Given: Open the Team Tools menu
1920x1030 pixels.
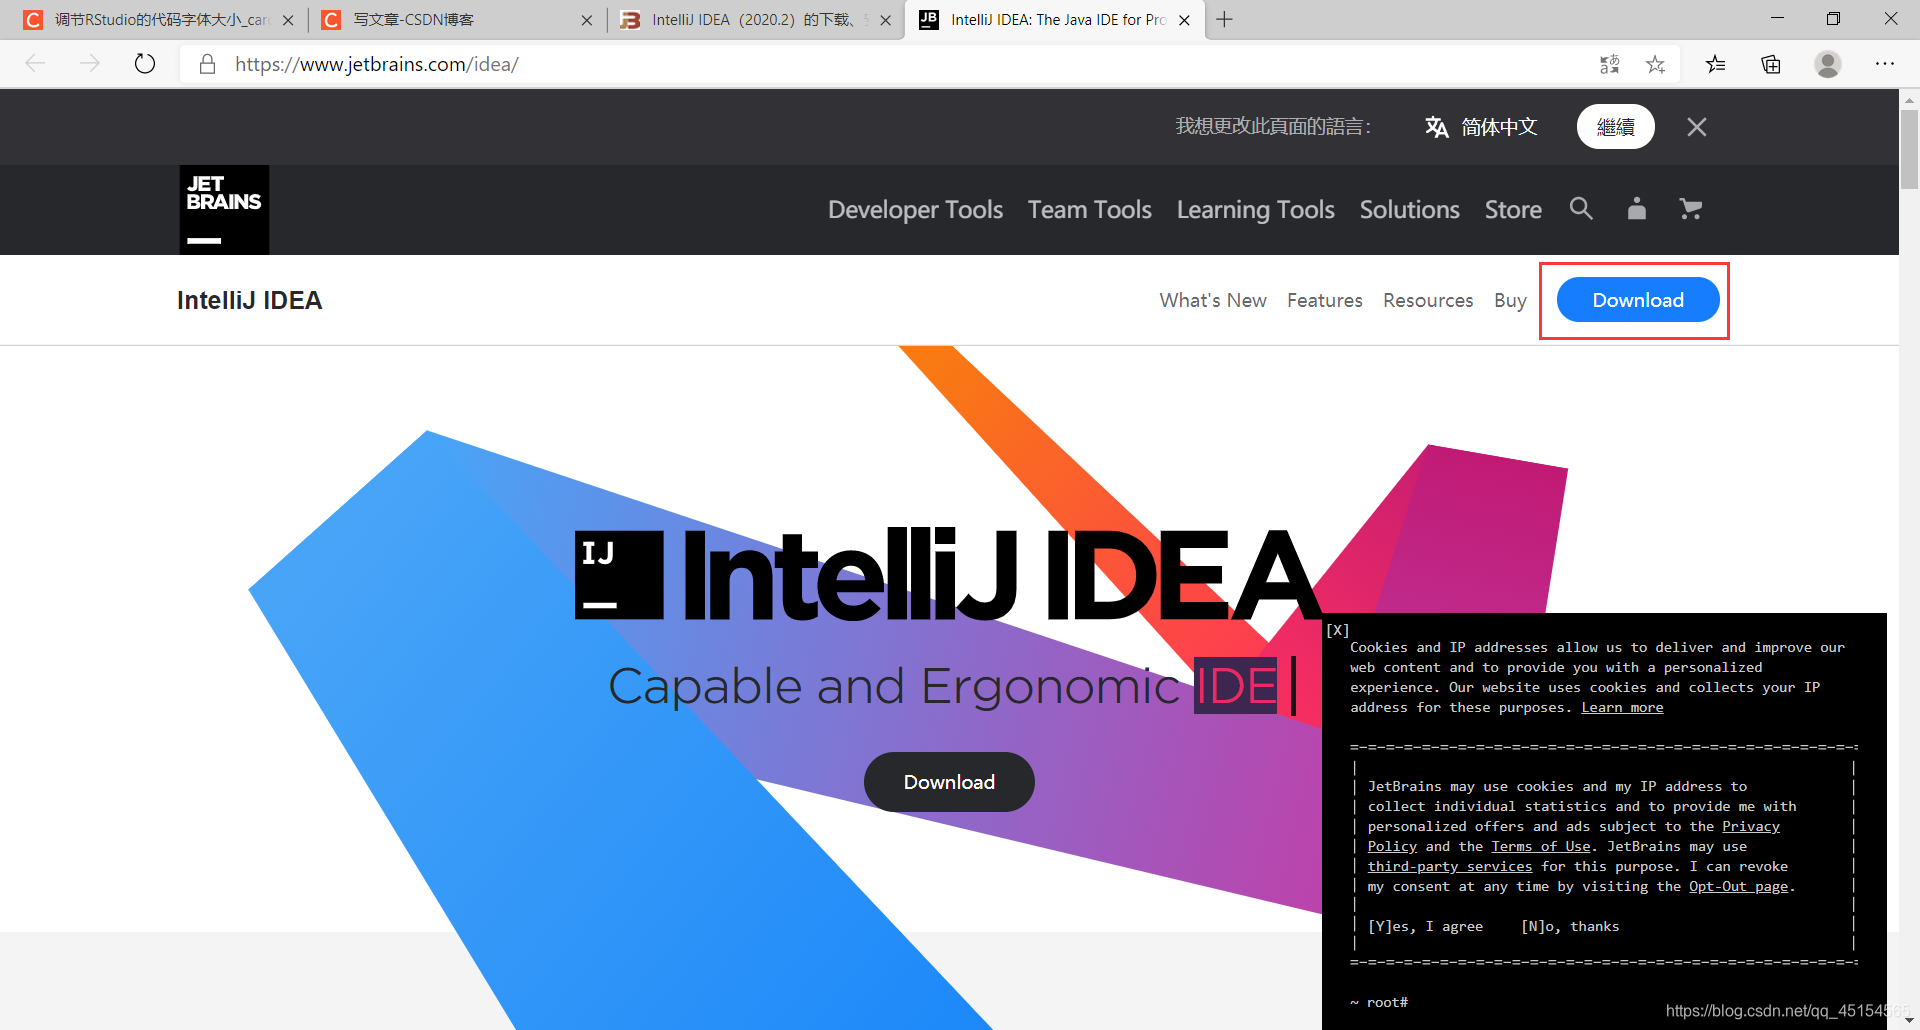Looking at the screenshot, I should [x=1090, y=210].
